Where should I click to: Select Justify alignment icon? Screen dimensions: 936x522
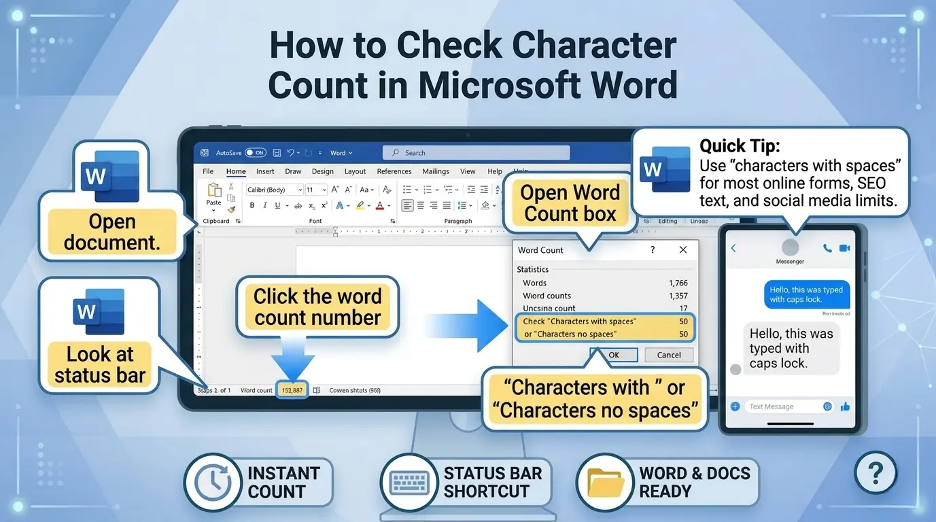pos(447,205)
